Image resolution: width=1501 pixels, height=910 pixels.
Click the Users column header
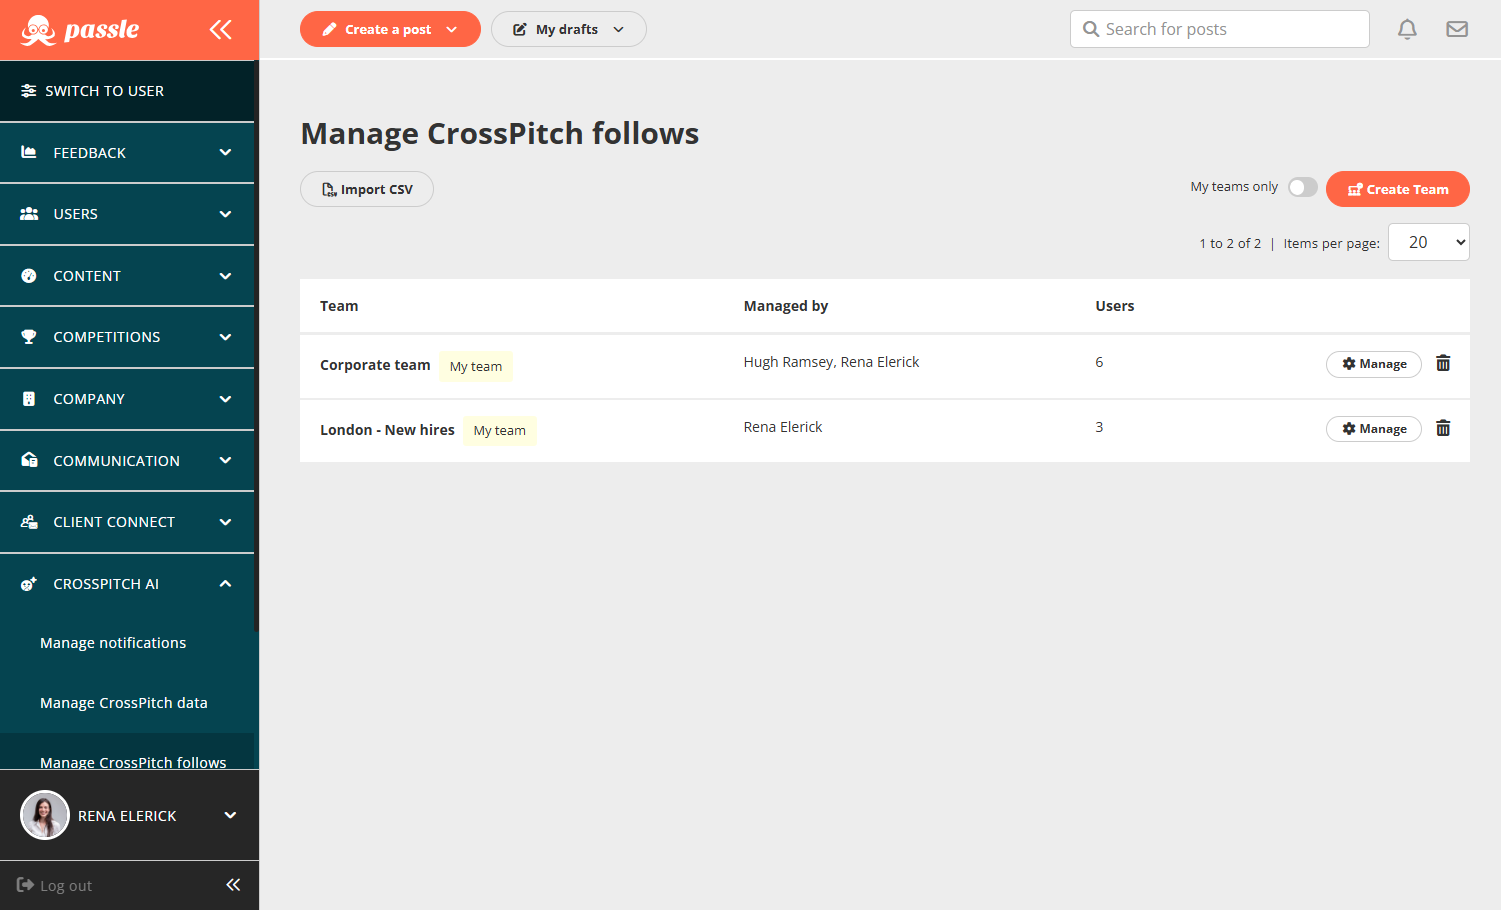[x=1115, y=306]
